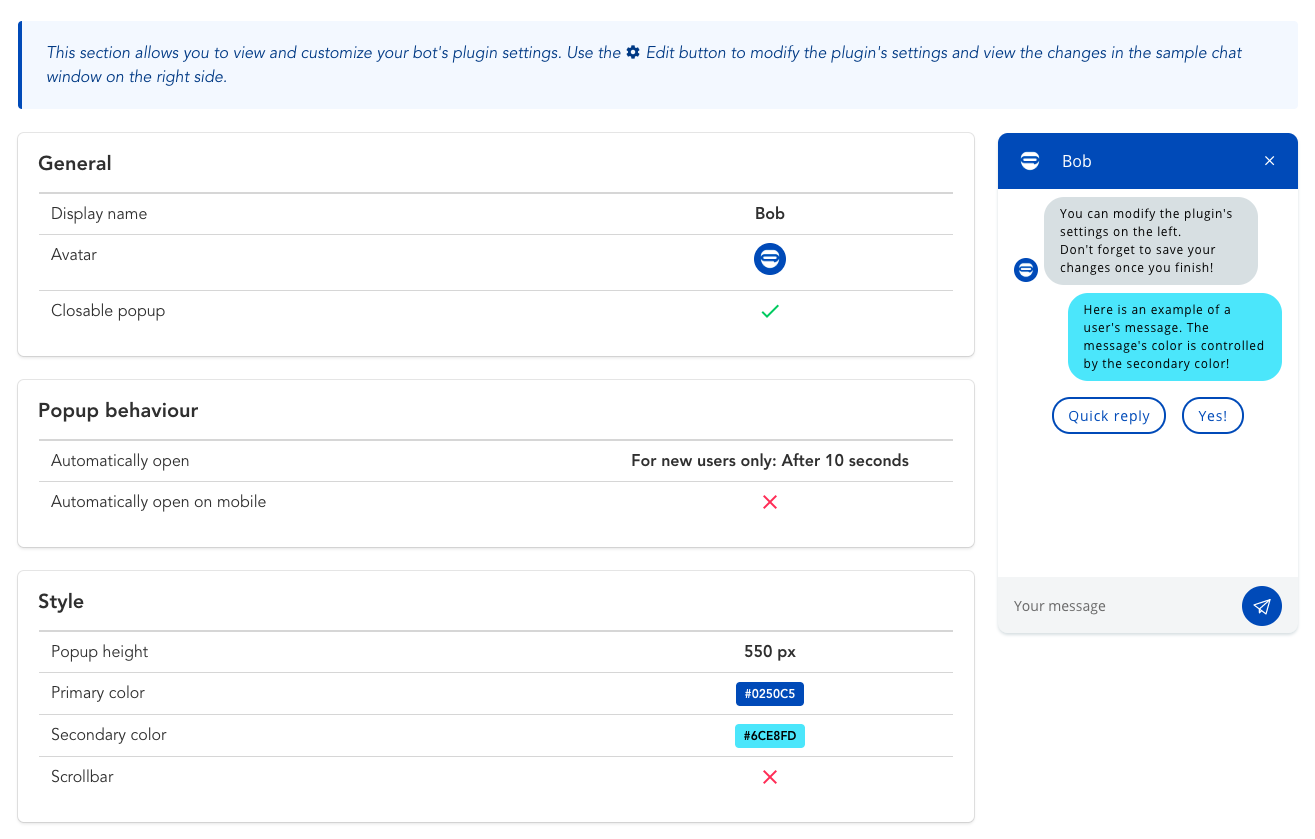Click the small bot avatar beside chat message
Image resolution: width=1315 pixels, height=839 pixels.
click(x=1026, y=270)
